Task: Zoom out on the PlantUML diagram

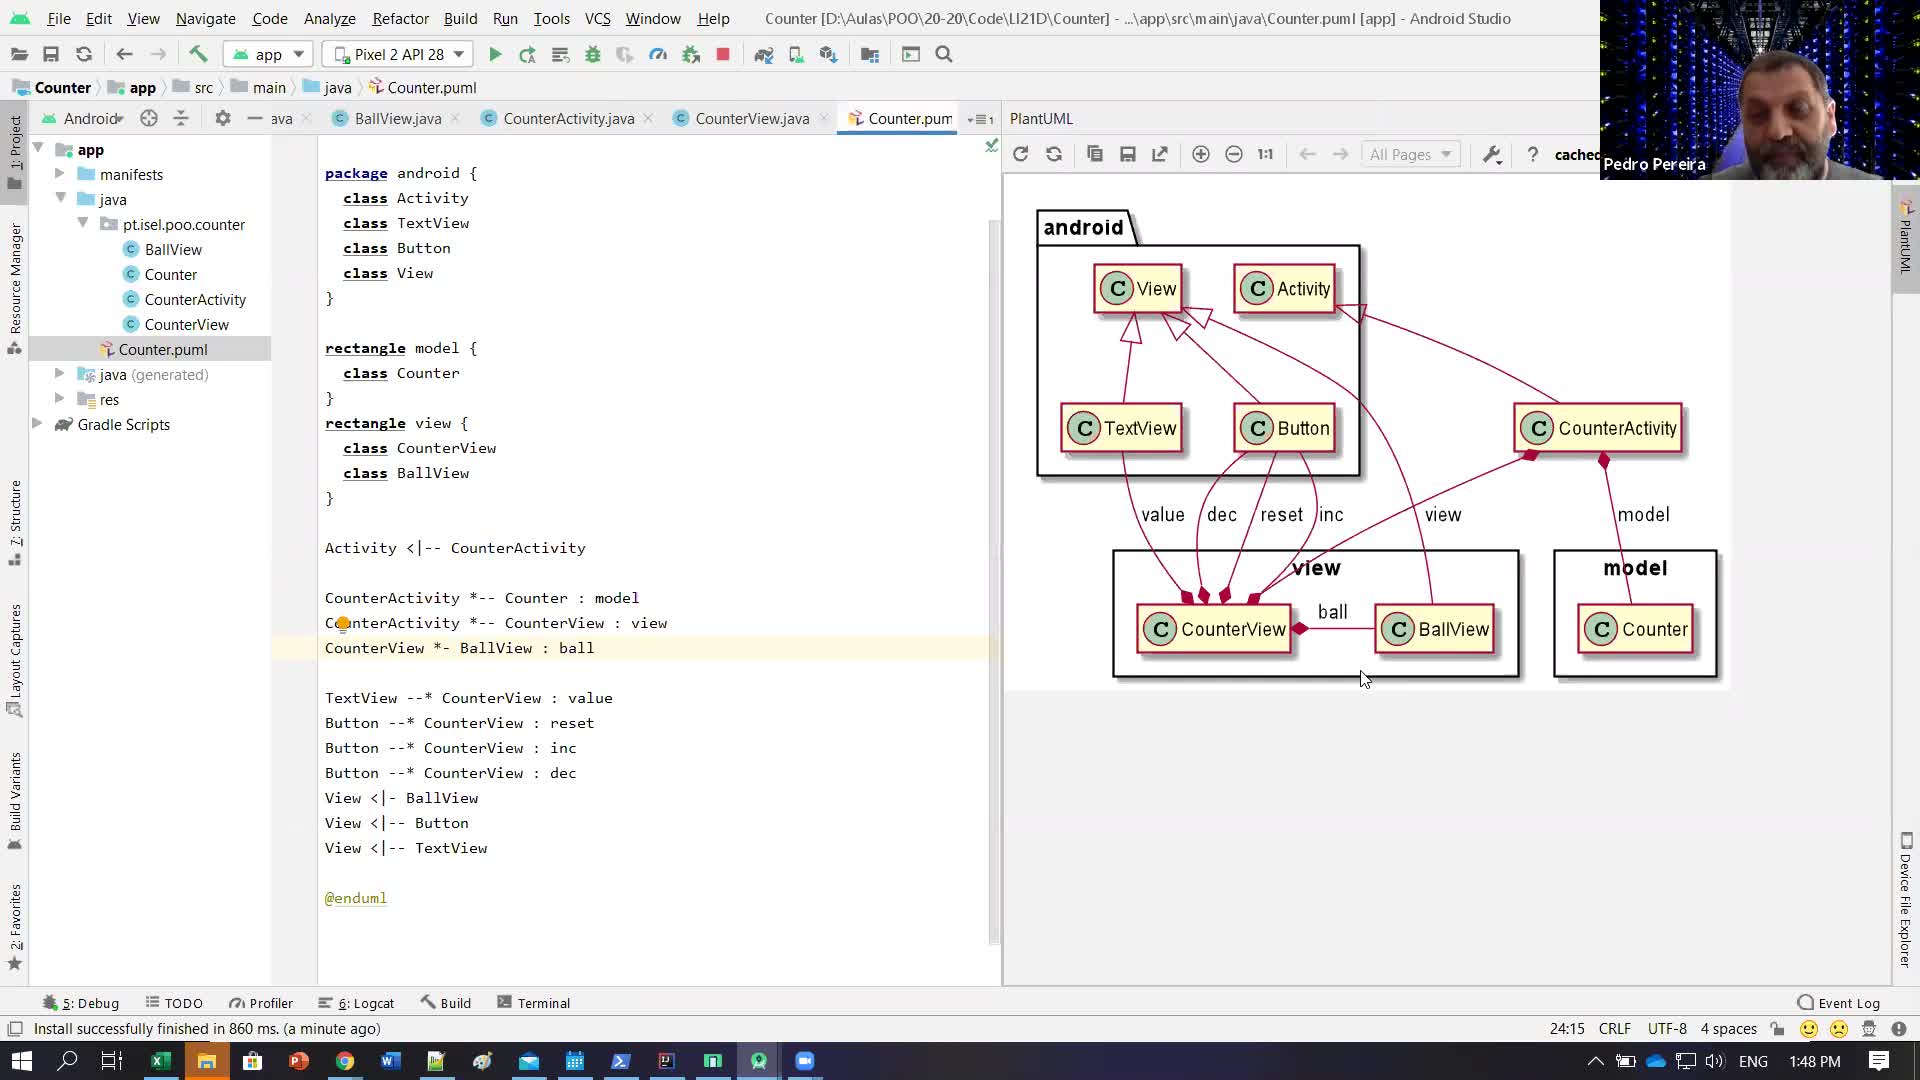Action: tap(1234, 154)
